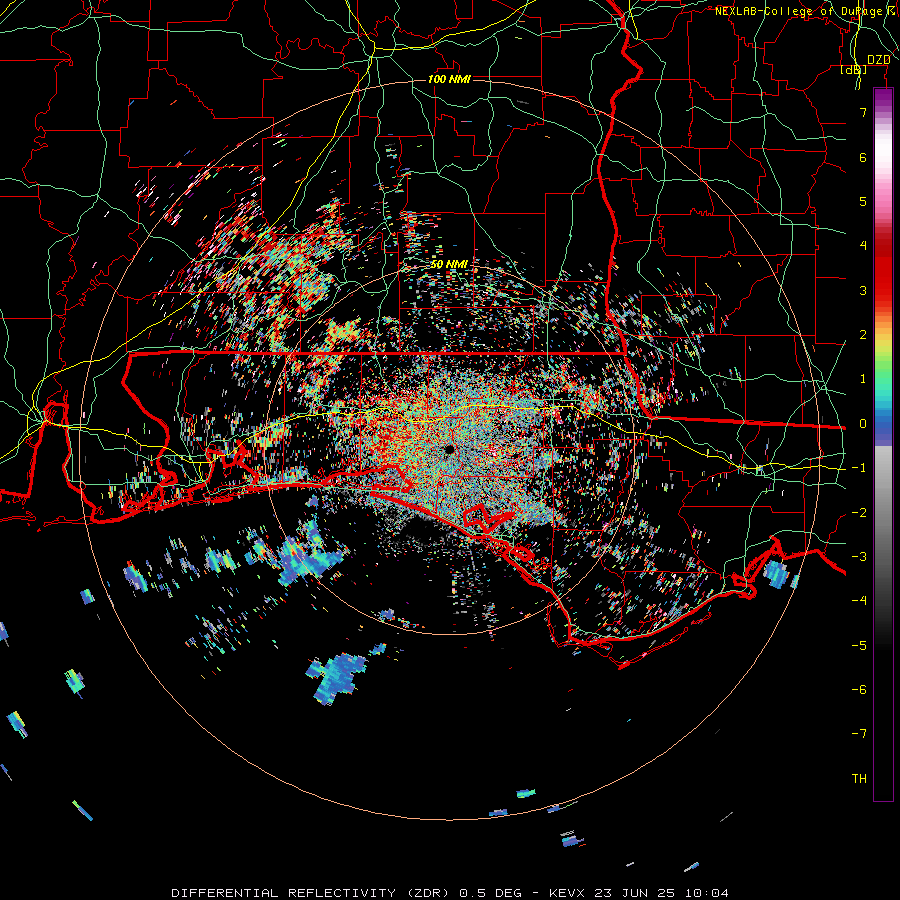The image size is (900, 900).
Task: Click the KEVX station identifier
Action: pos(567,893)
